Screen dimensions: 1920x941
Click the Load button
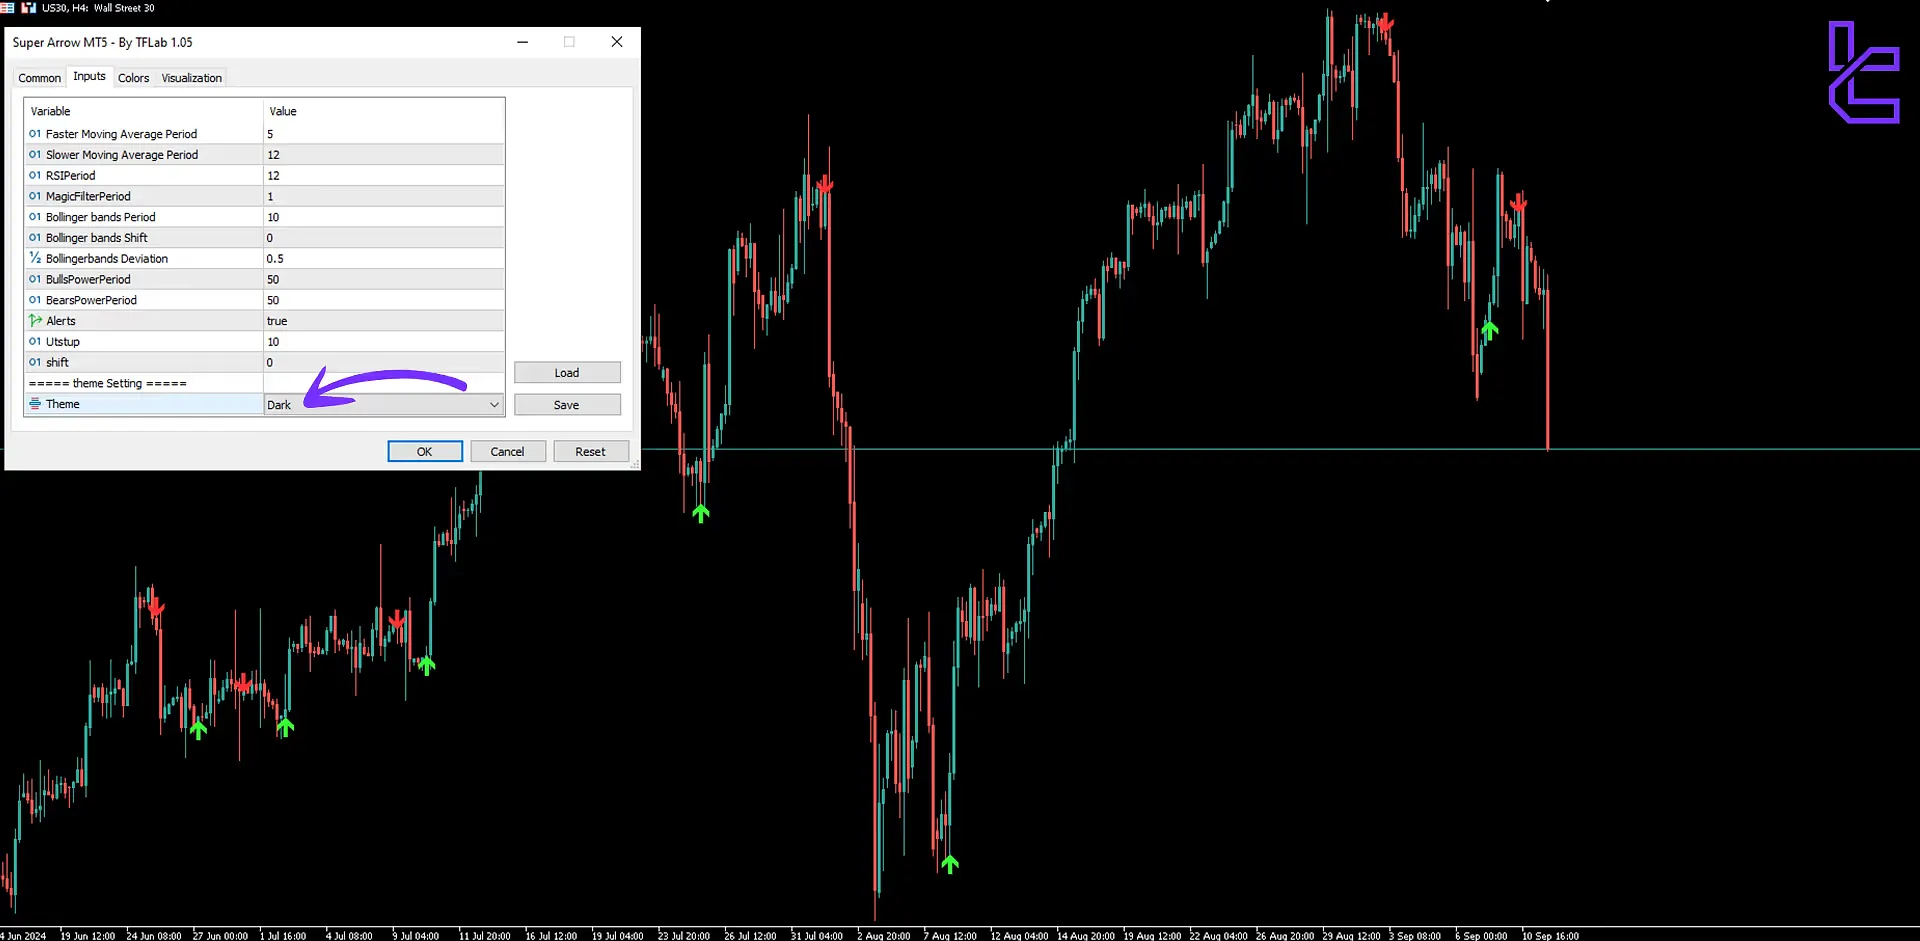tap(567, 372)
